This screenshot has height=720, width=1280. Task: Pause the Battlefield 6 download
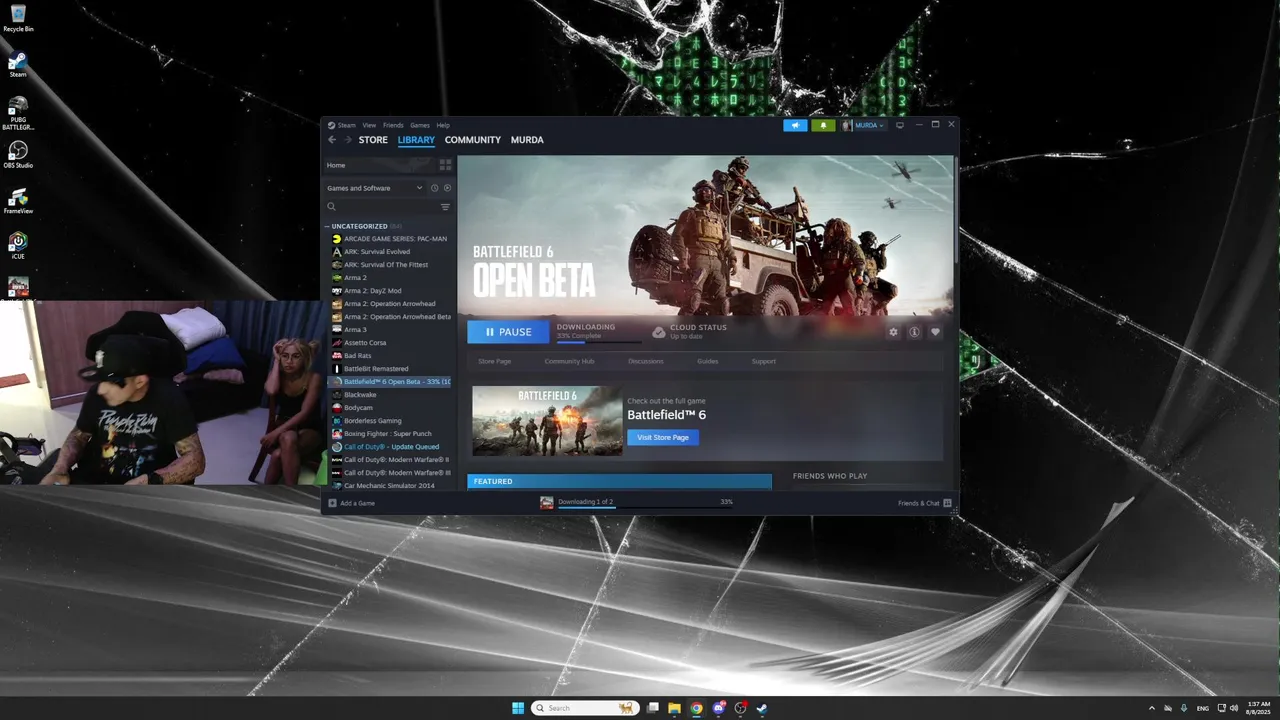tap(508, 332)
